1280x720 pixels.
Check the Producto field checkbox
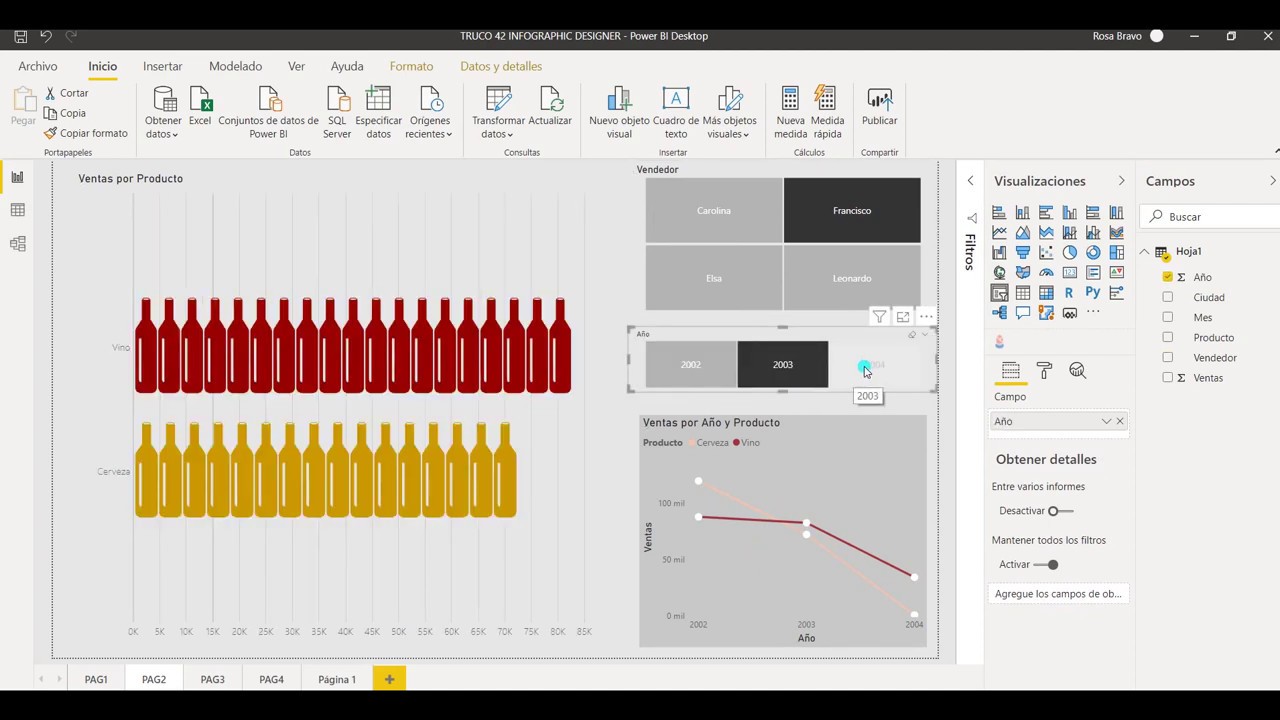click(x=1167, y=337)
